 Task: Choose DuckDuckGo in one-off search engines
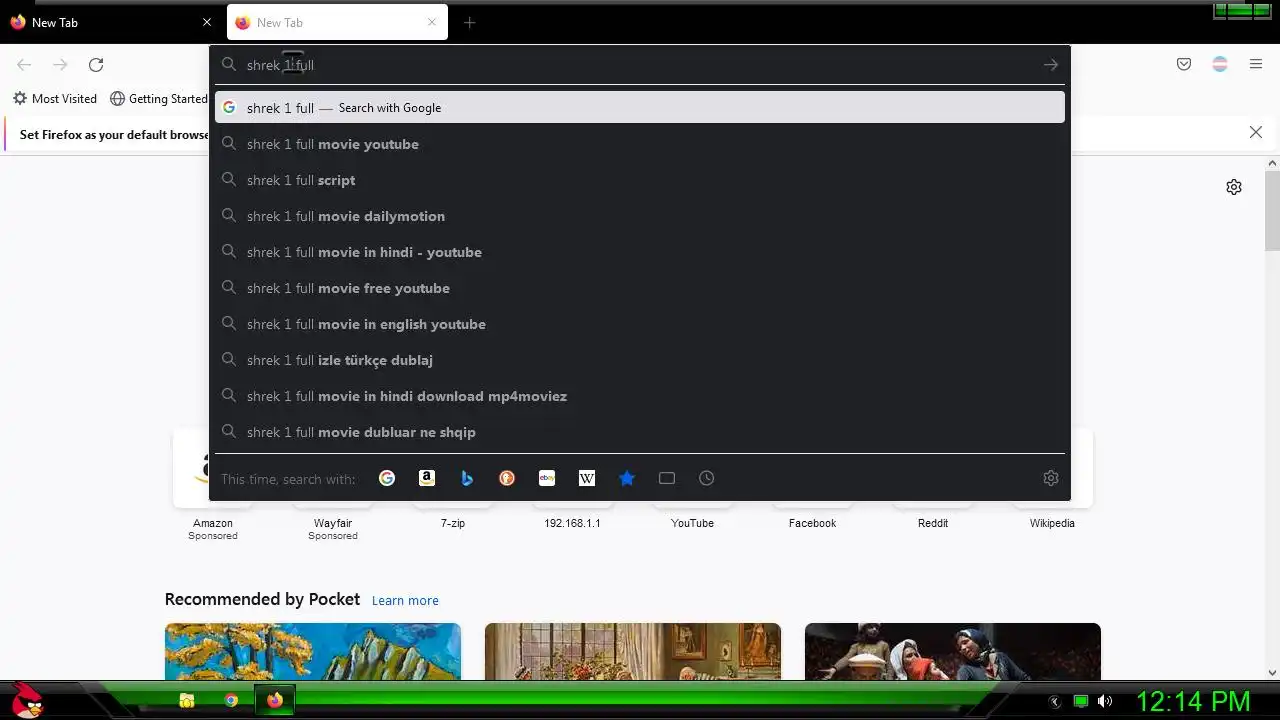pyautogui.click(x=507, y=478)
